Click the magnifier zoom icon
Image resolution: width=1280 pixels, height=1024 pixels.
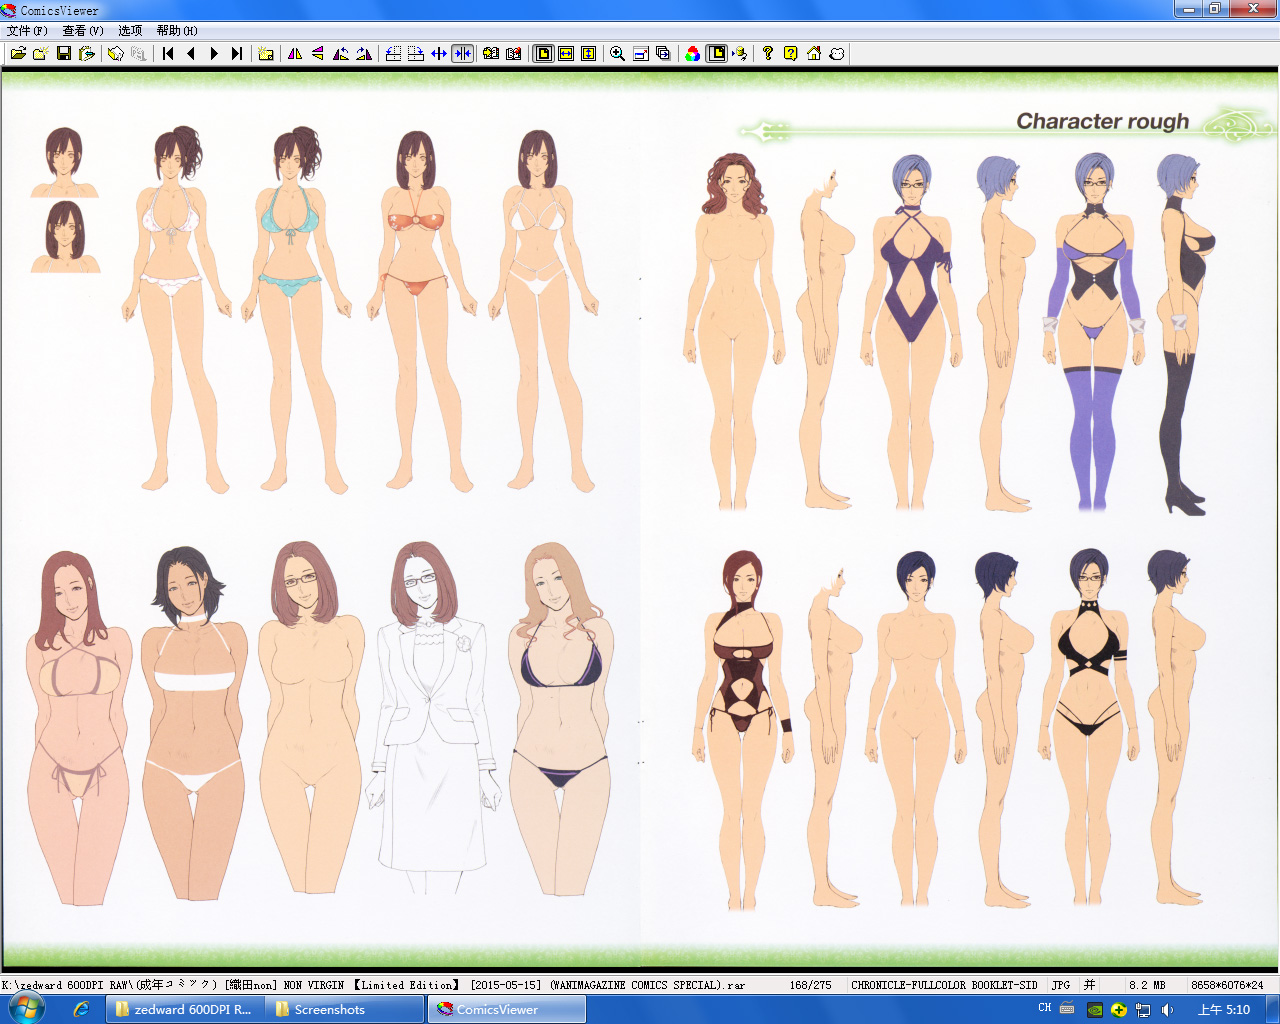coord(617,54)
